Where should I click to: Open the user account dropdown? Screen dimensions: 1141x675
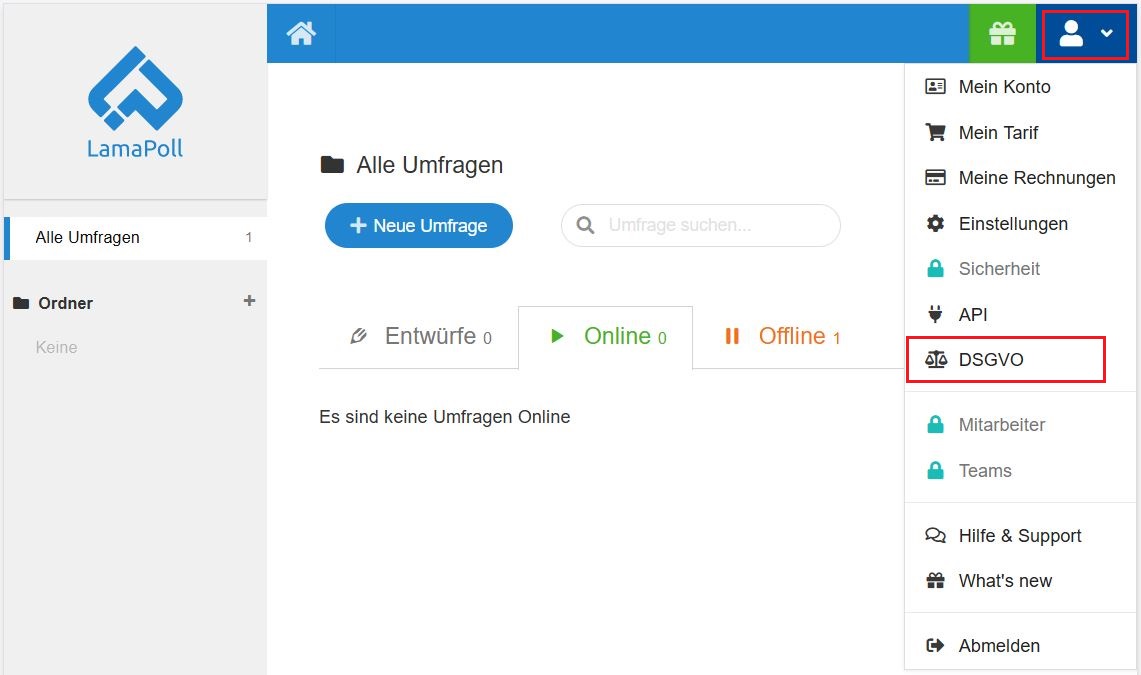[1085, 33]
